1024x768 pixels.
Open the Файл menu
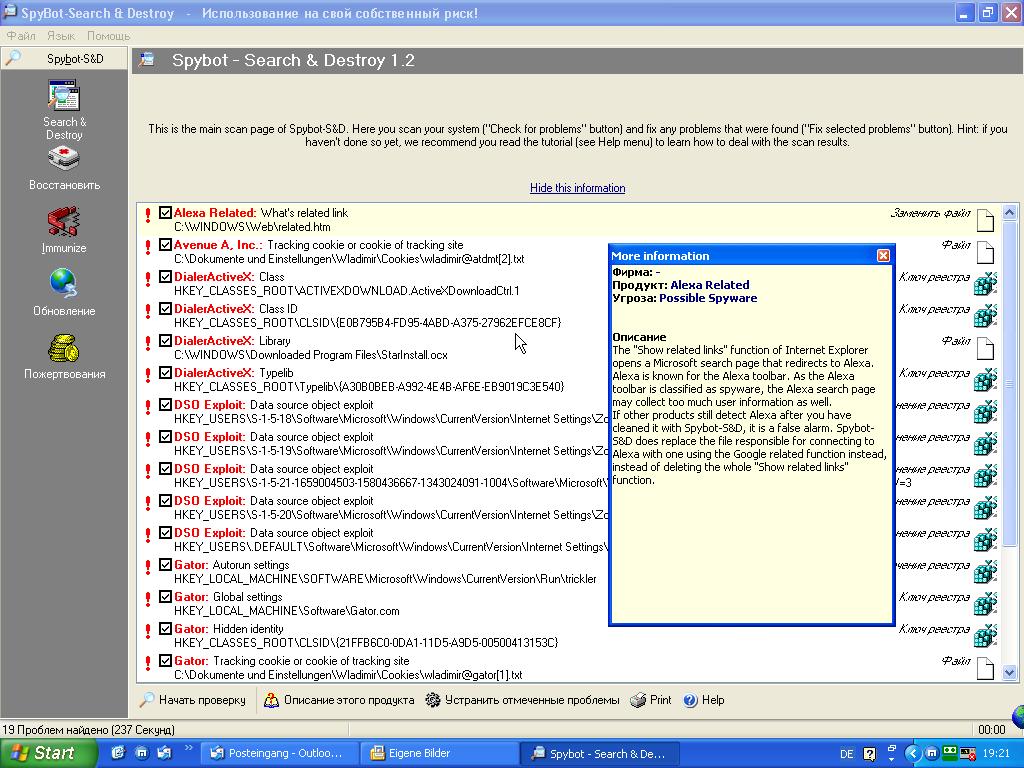click(21, 36)
